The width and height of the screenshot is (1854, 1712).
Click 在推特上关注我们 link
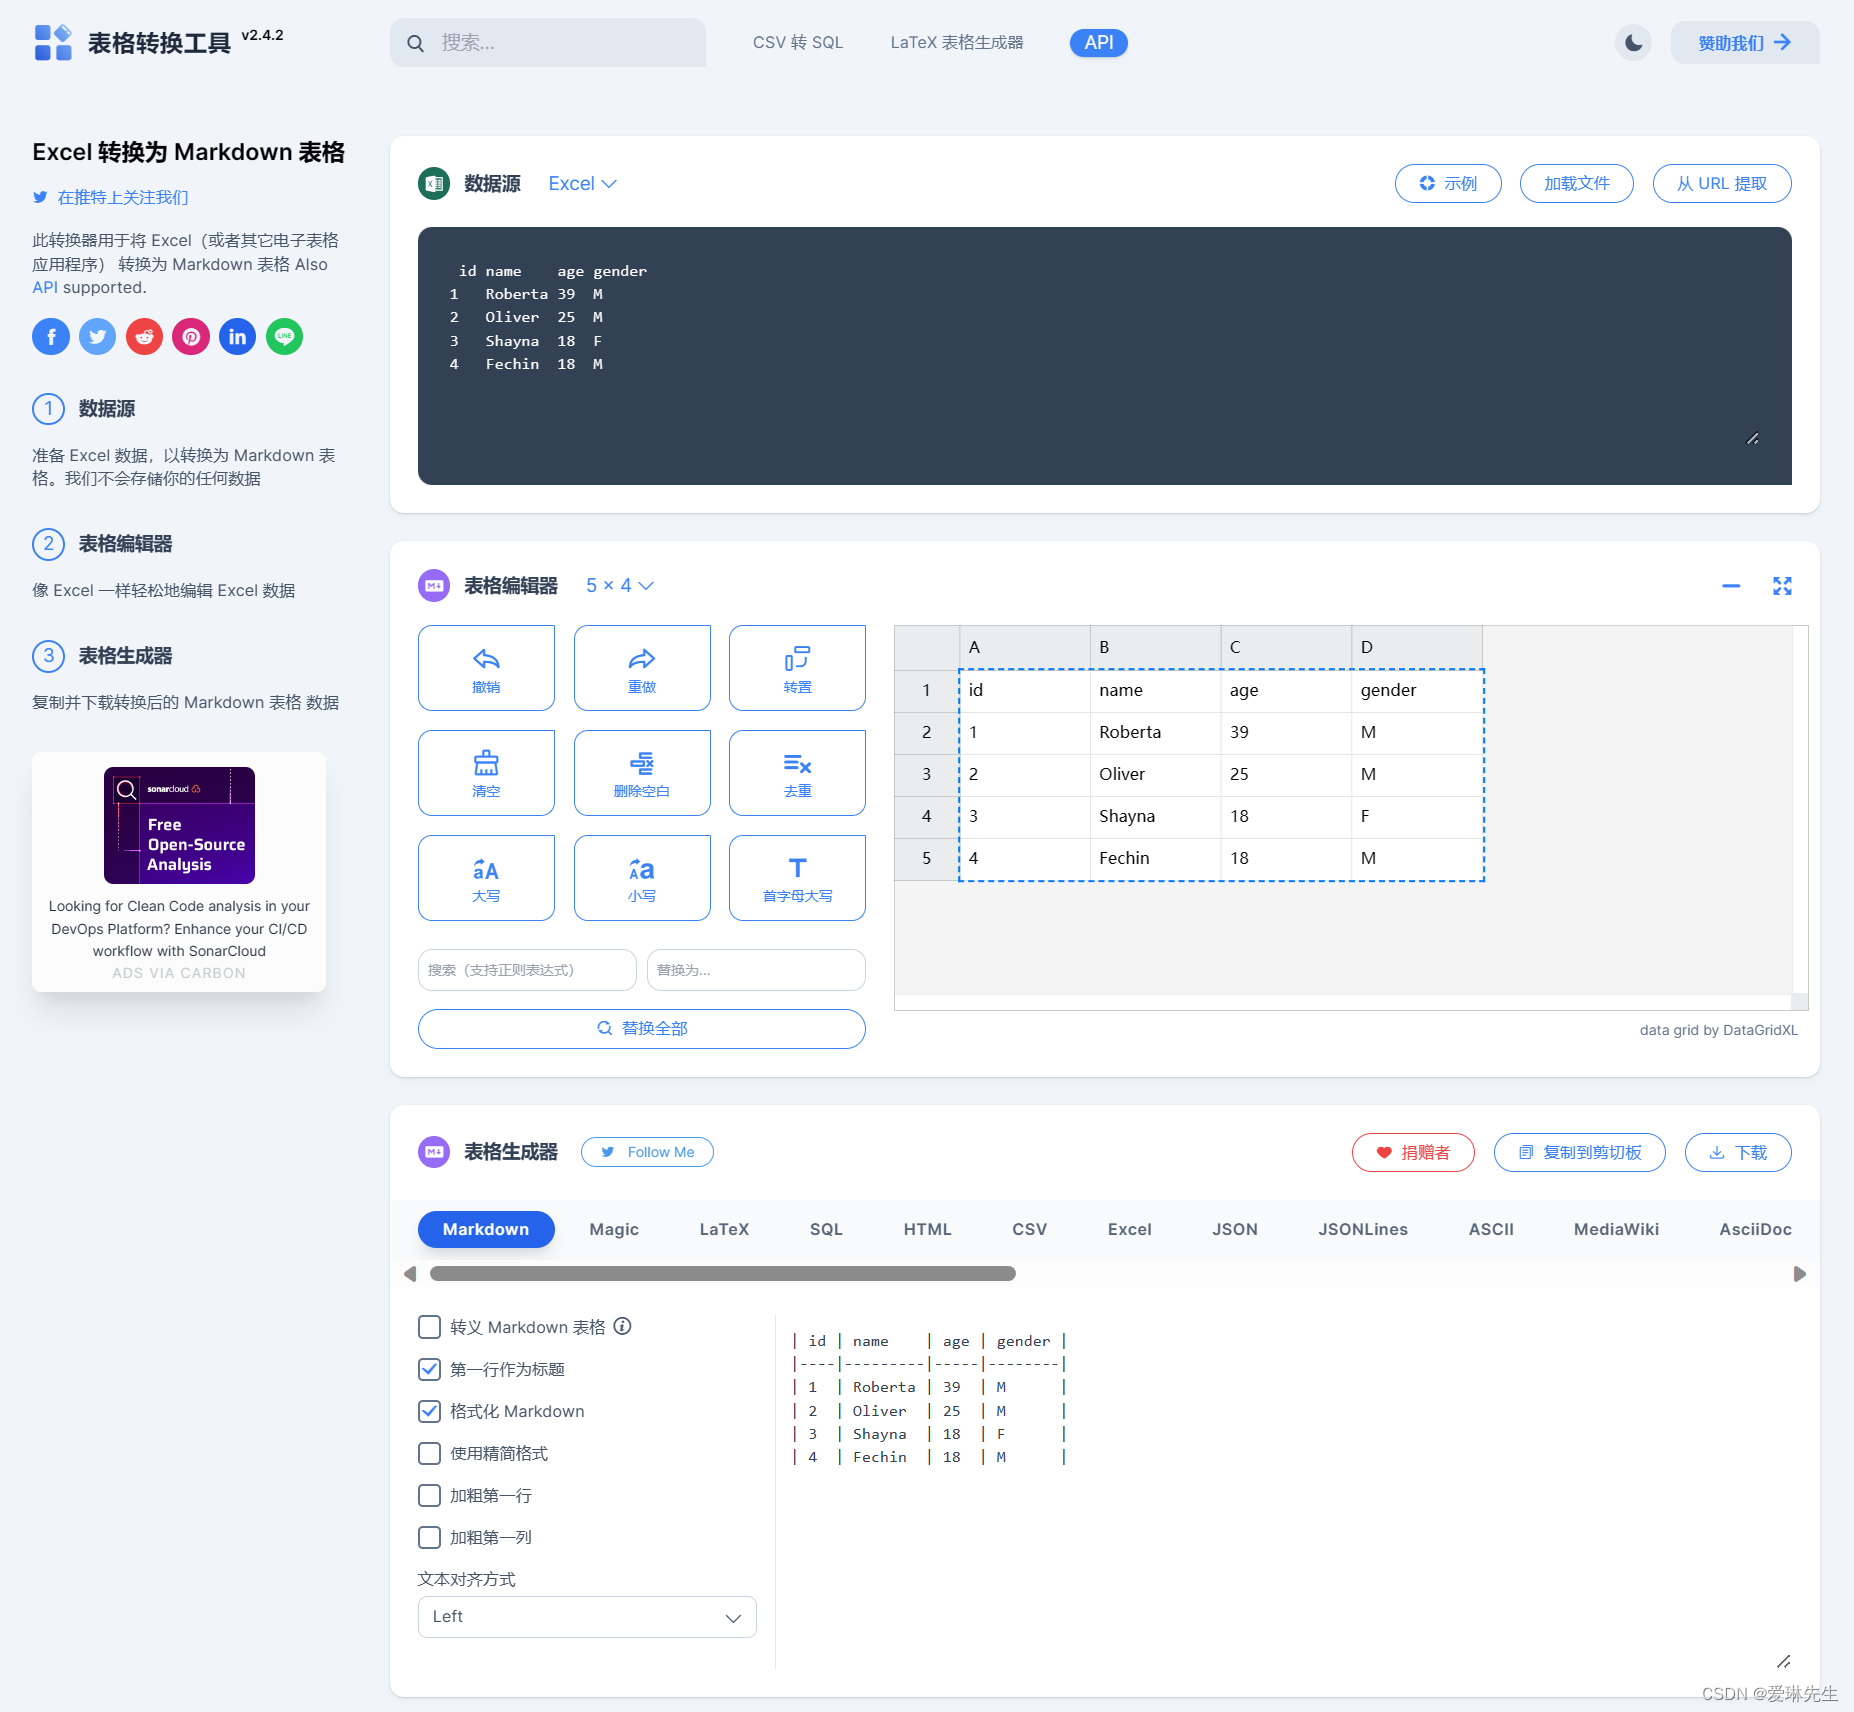123,197
